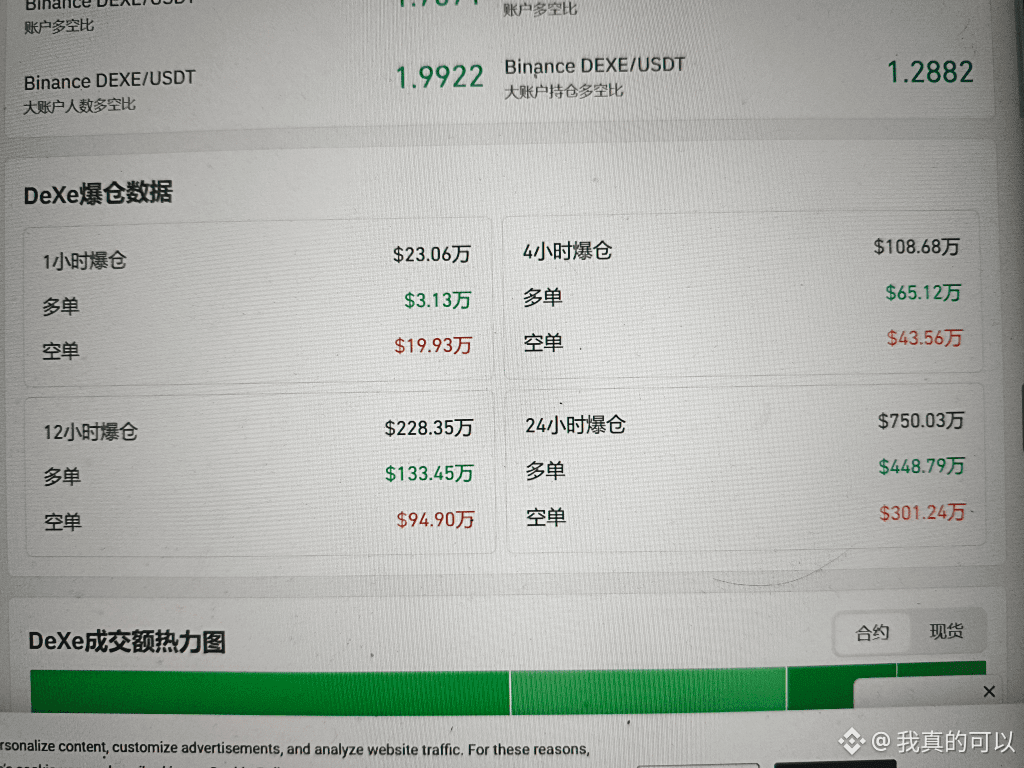Click the 4小时爆仓 label

pos(567,251)
